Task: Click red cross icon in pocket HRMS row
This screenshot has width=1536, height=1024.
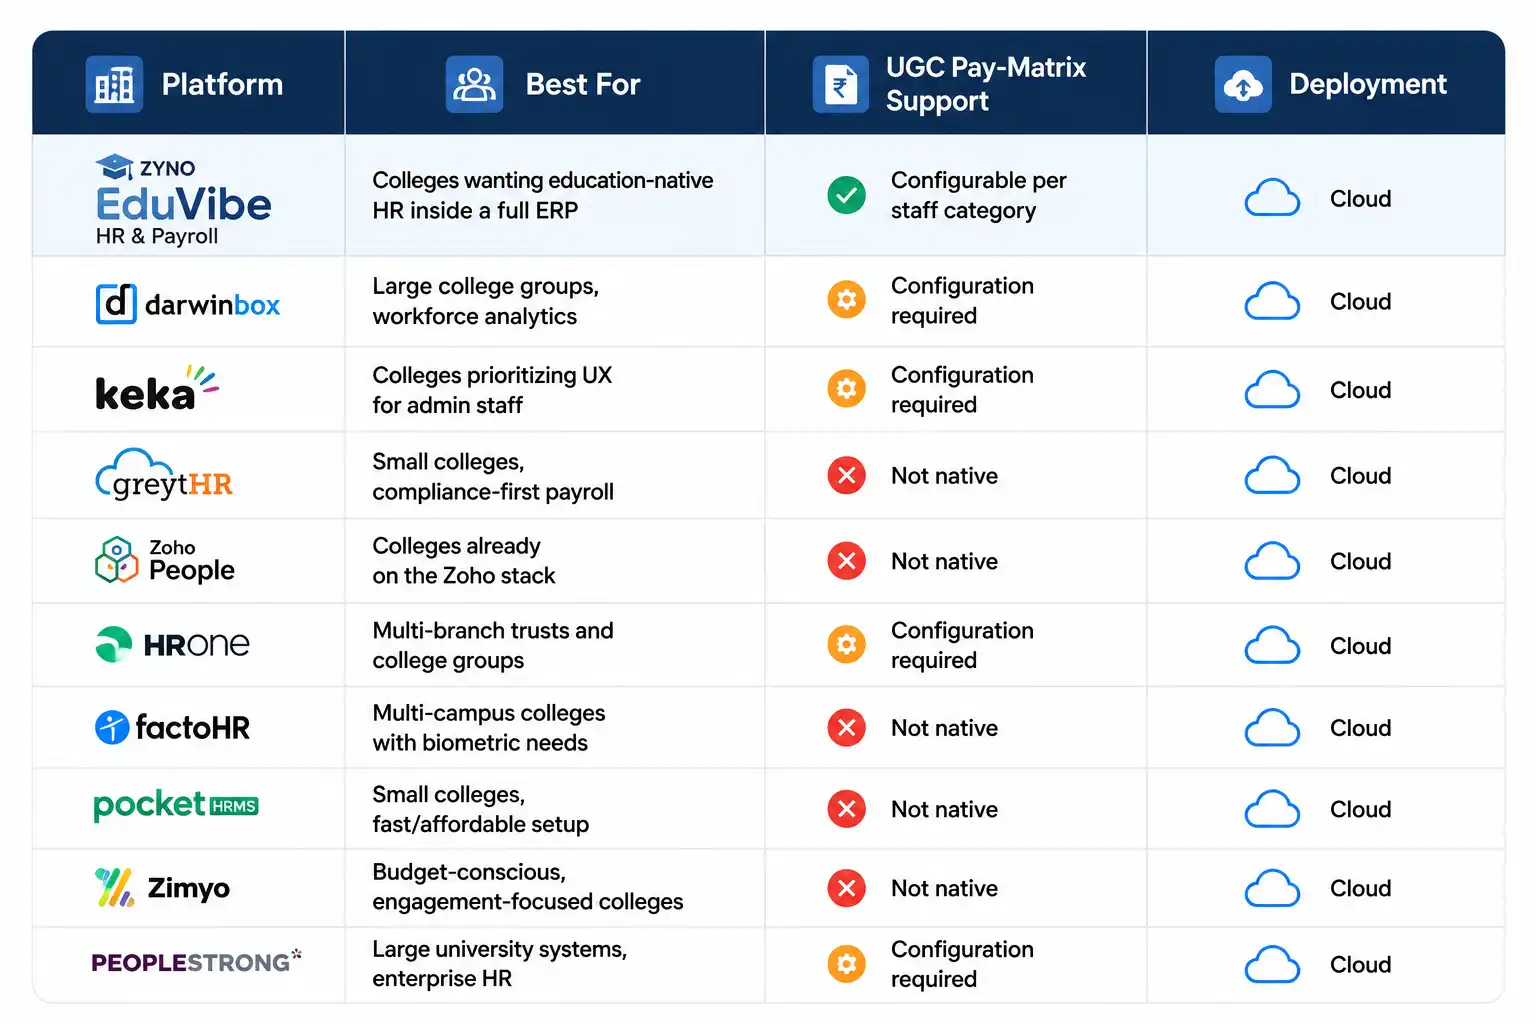Action: 847,809
